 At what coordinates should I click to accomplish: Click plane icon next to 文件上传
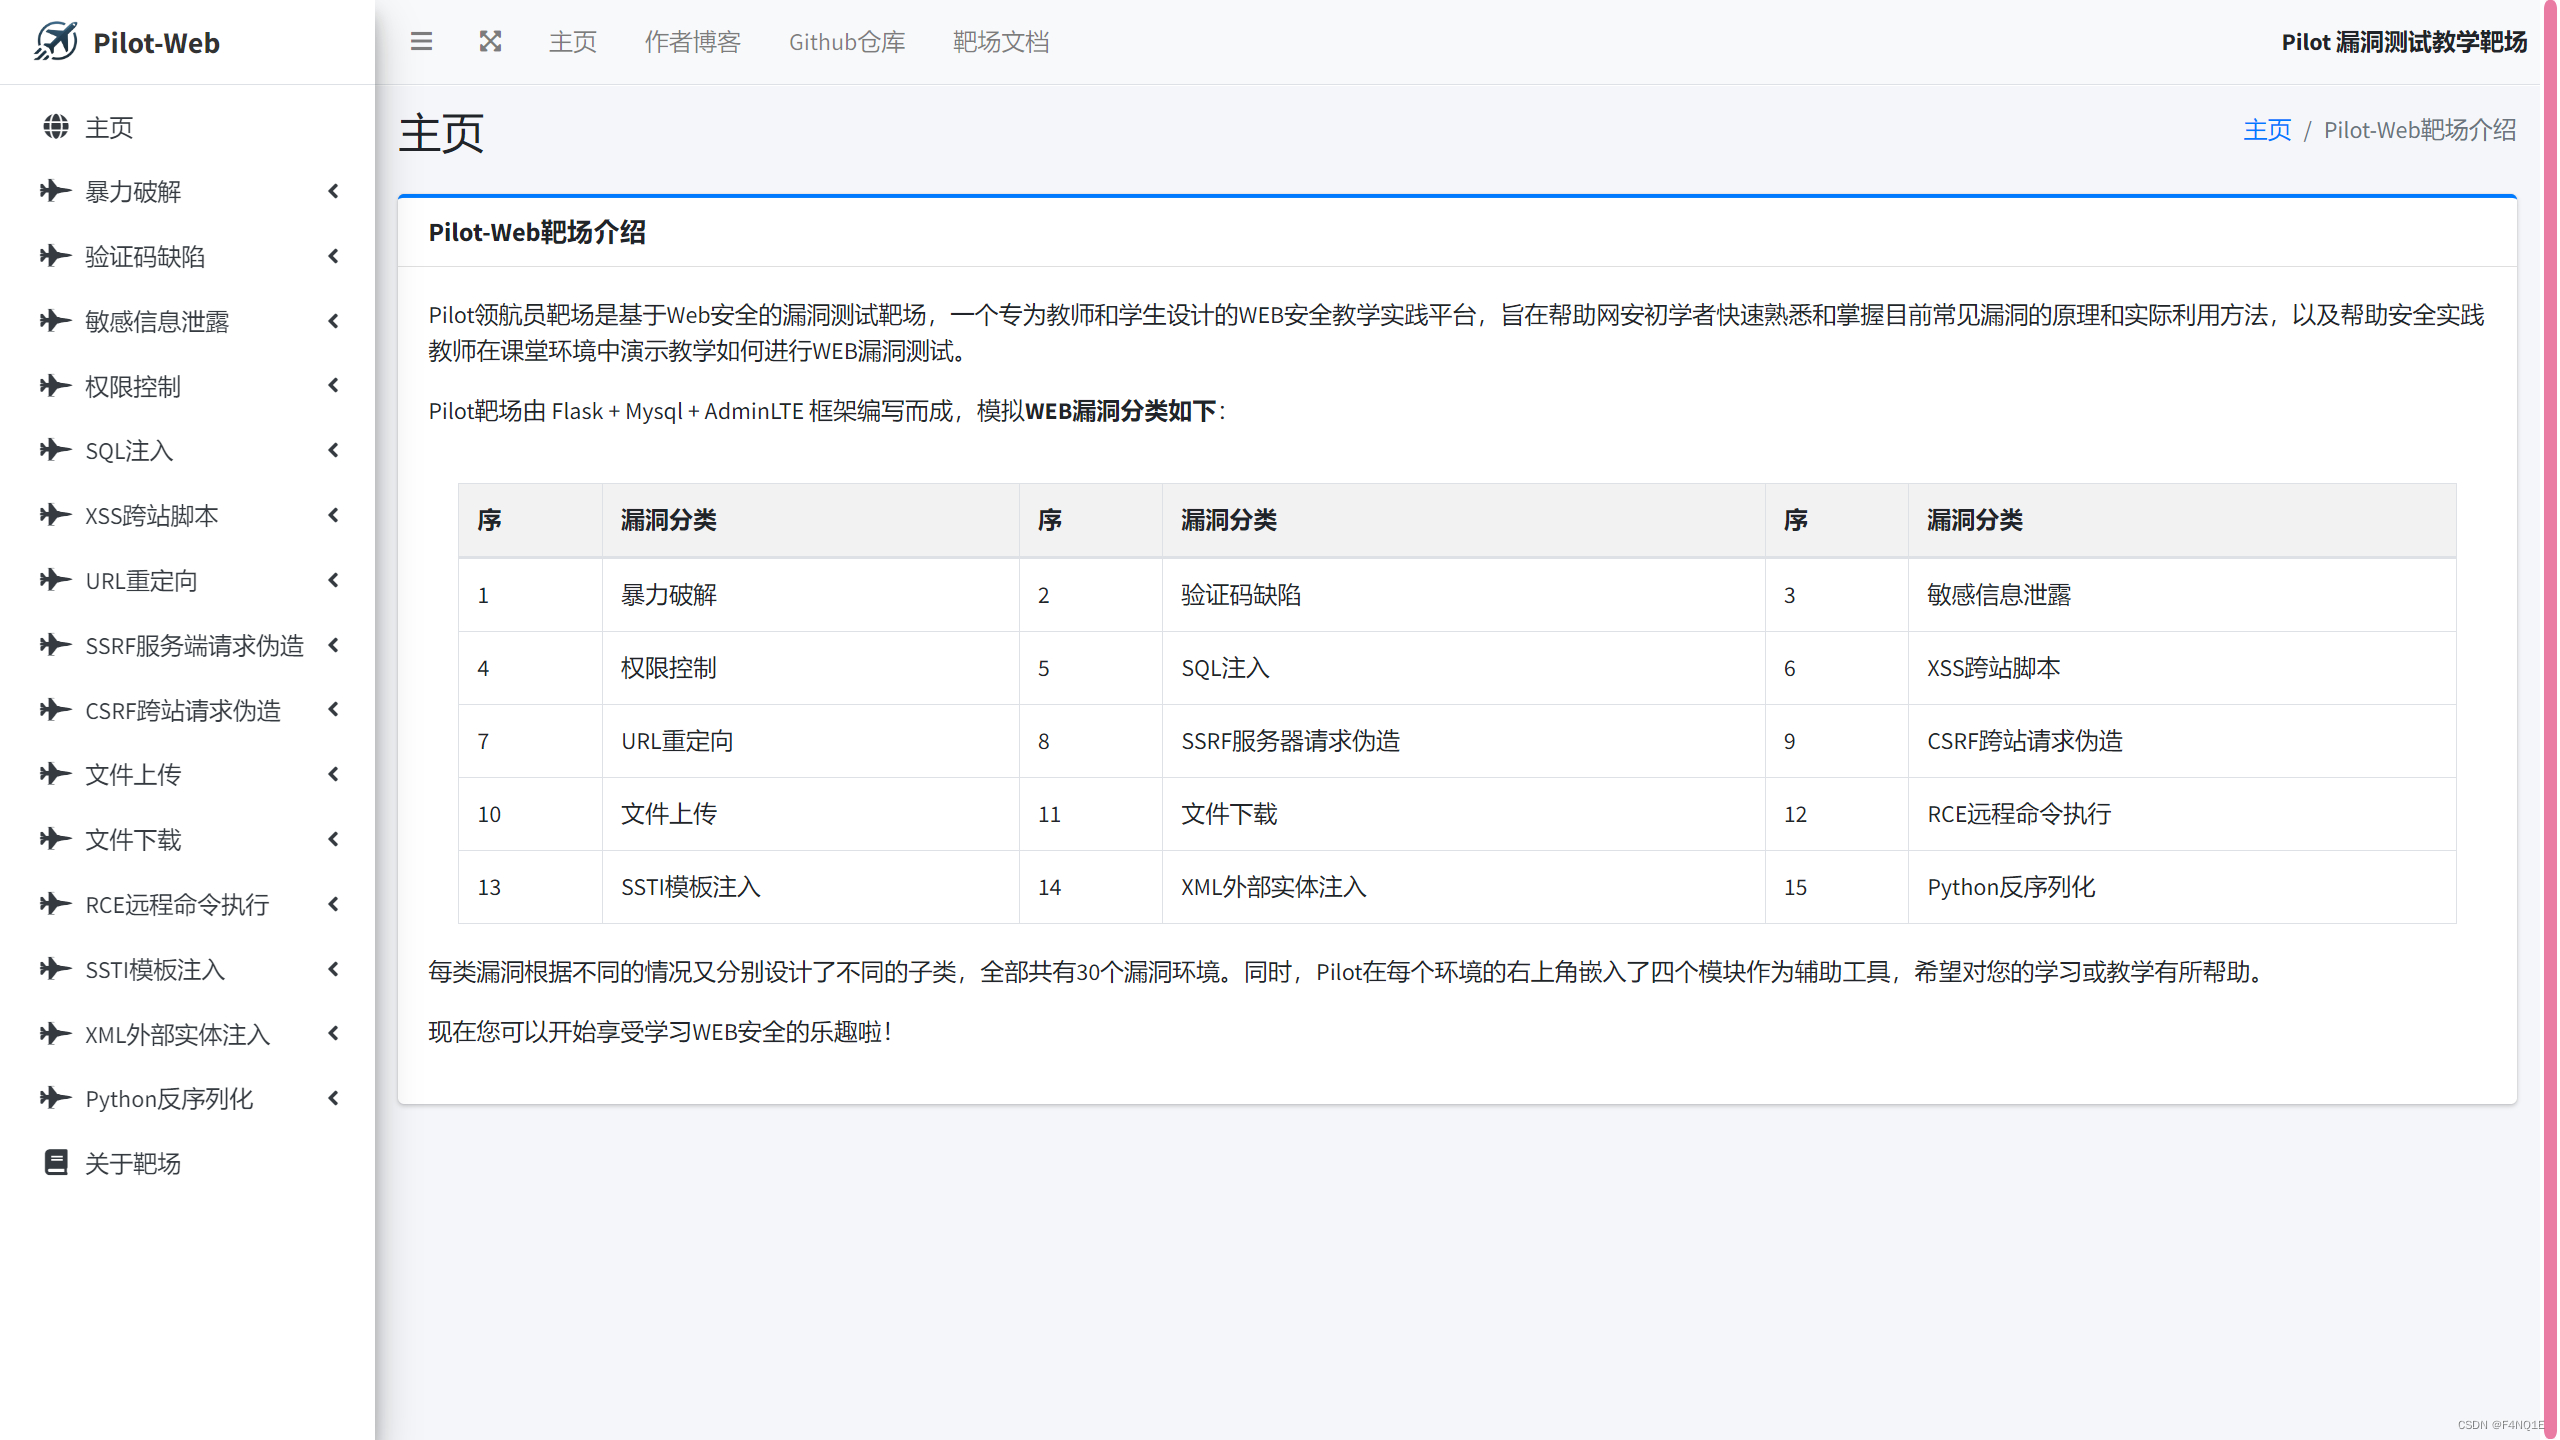(56, 774)
